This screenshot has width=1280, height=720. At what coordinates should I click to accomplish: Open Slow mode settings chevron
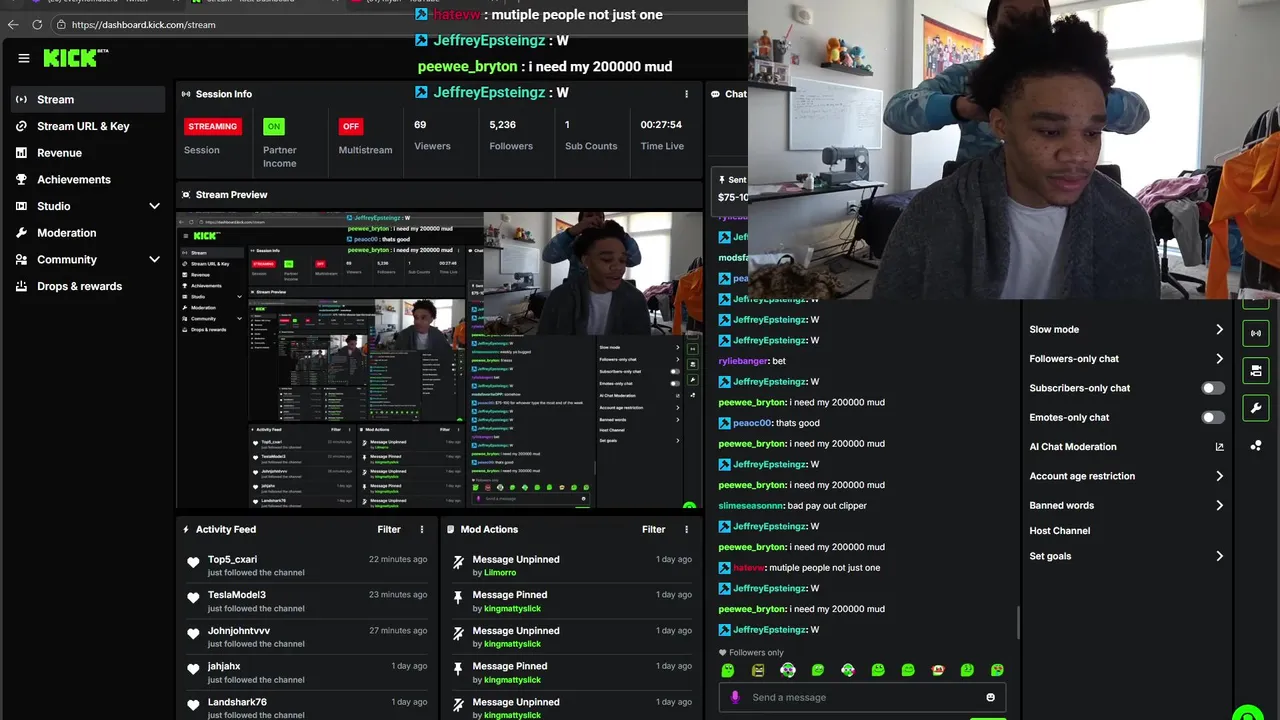[1219, 329]
